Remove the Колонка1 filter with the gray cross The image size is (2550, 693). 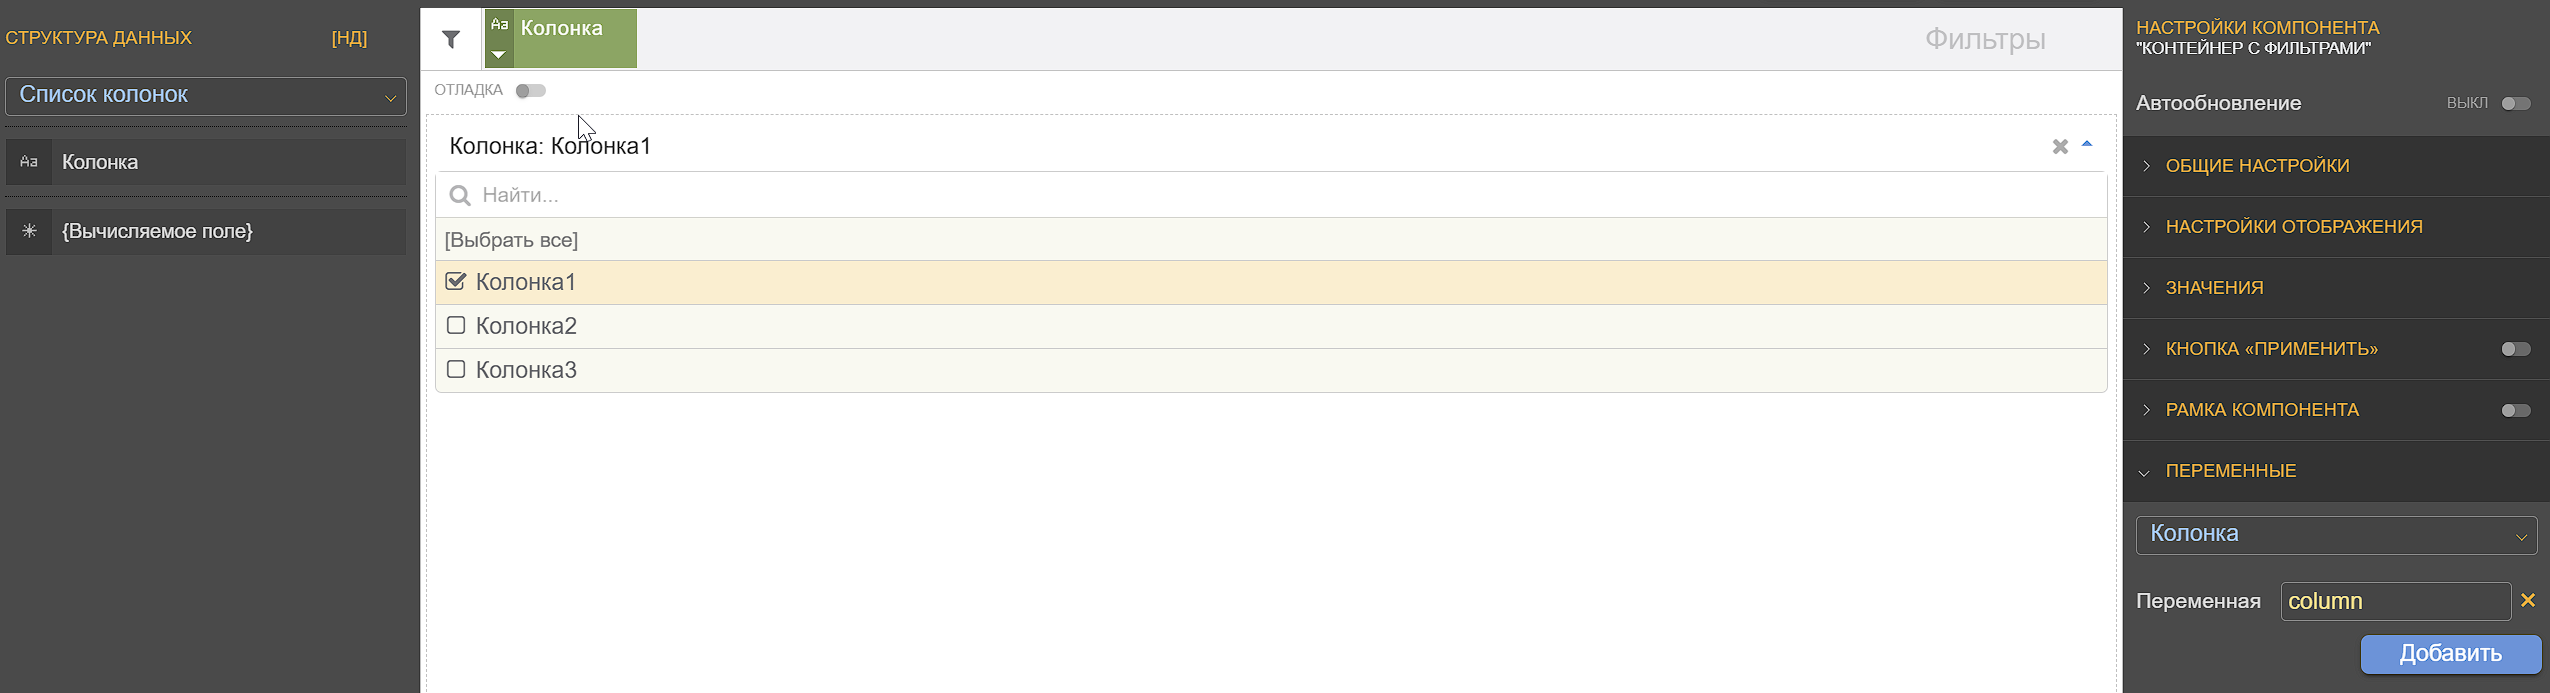point(2060,147)
